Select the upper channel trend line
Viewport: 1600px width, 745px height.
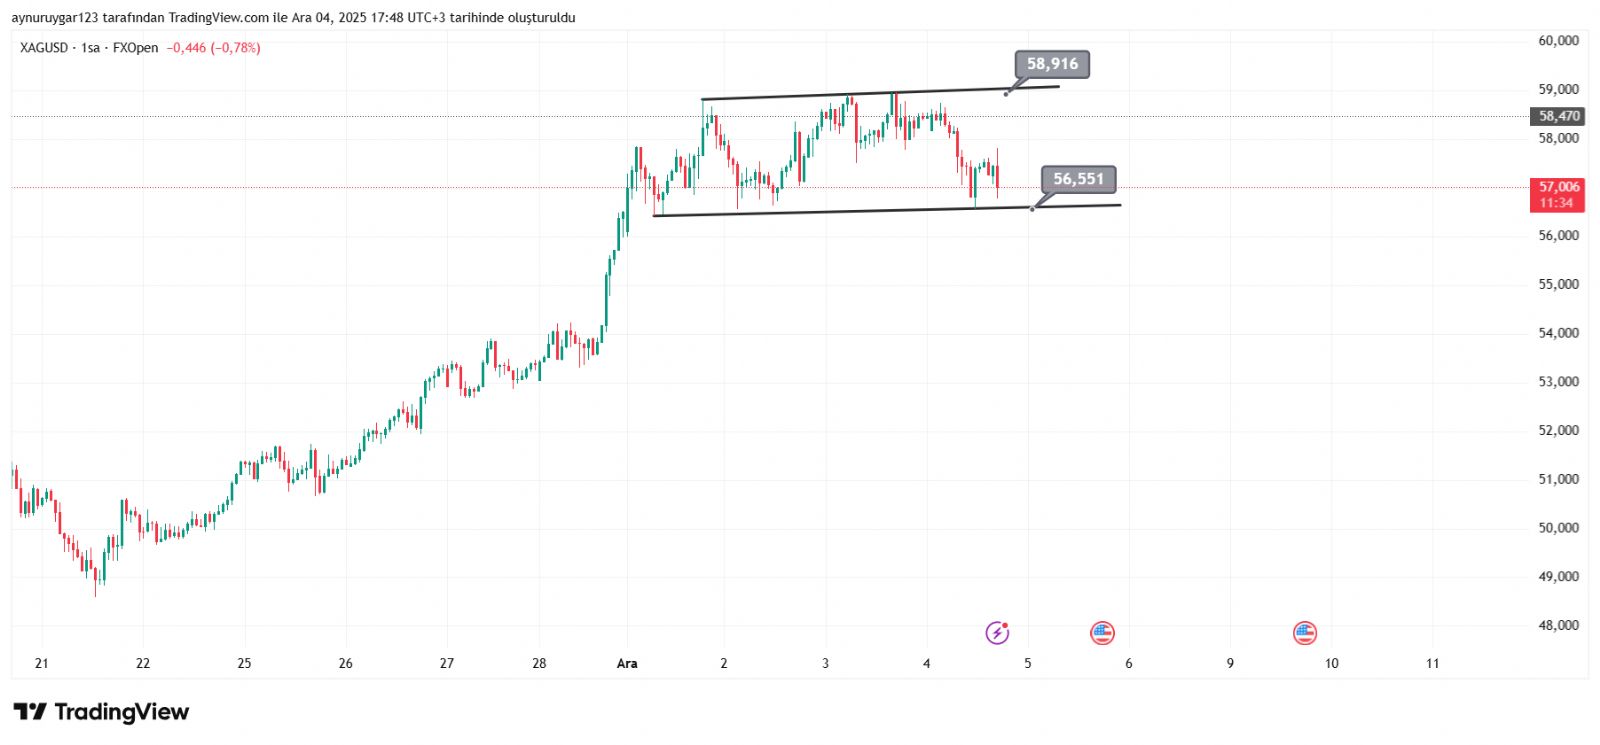tap(880, 93)
